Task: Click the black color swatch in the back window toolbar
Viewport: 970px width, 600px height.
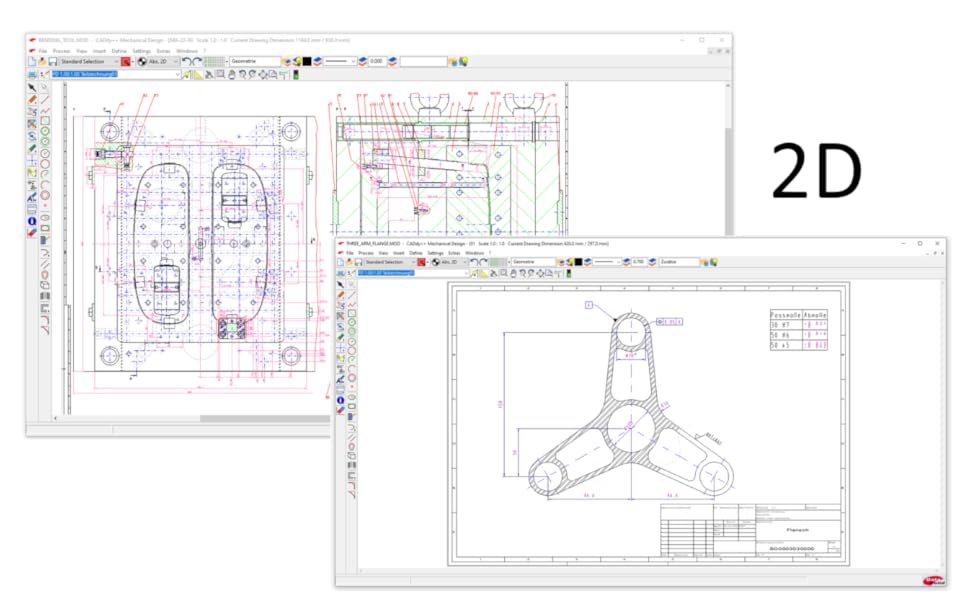Action: pyautogui.click(x=305, y=62)
